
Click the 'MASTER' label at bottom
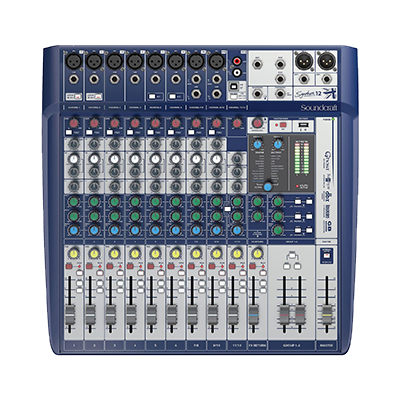click(327, 345)
